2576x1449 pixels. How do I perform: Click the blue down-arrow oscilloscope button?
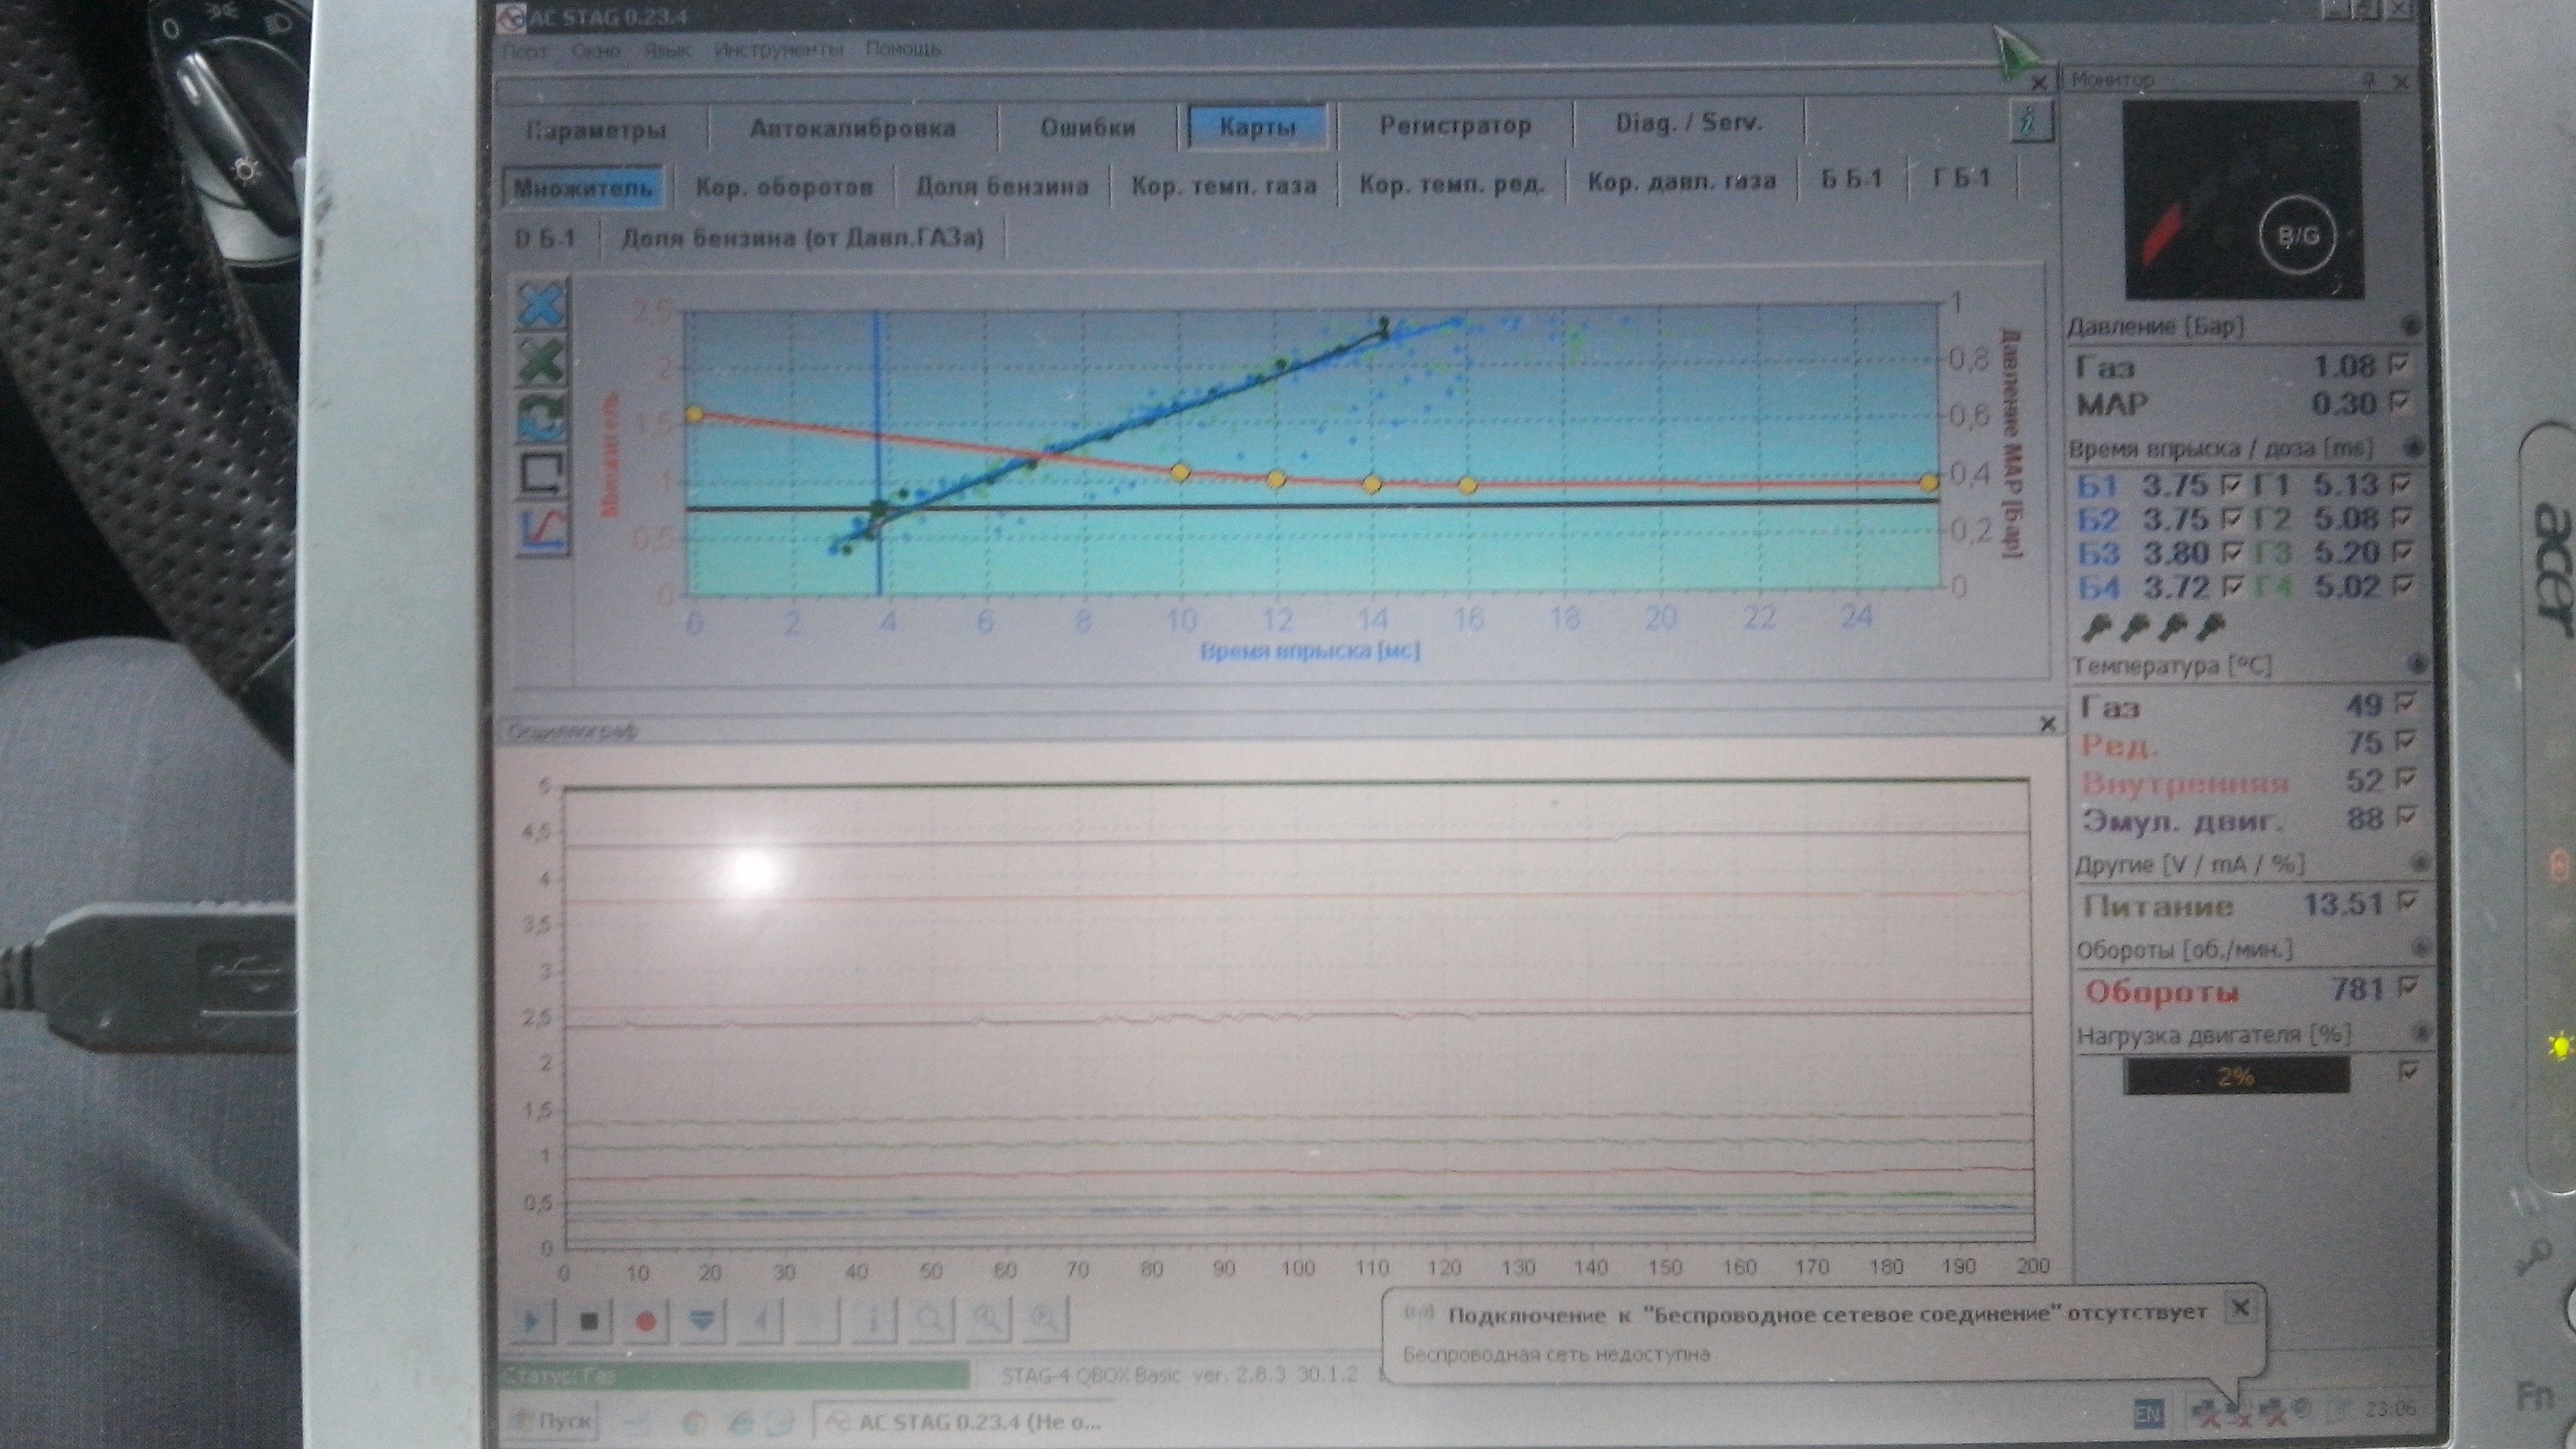tap(703, 1321)
